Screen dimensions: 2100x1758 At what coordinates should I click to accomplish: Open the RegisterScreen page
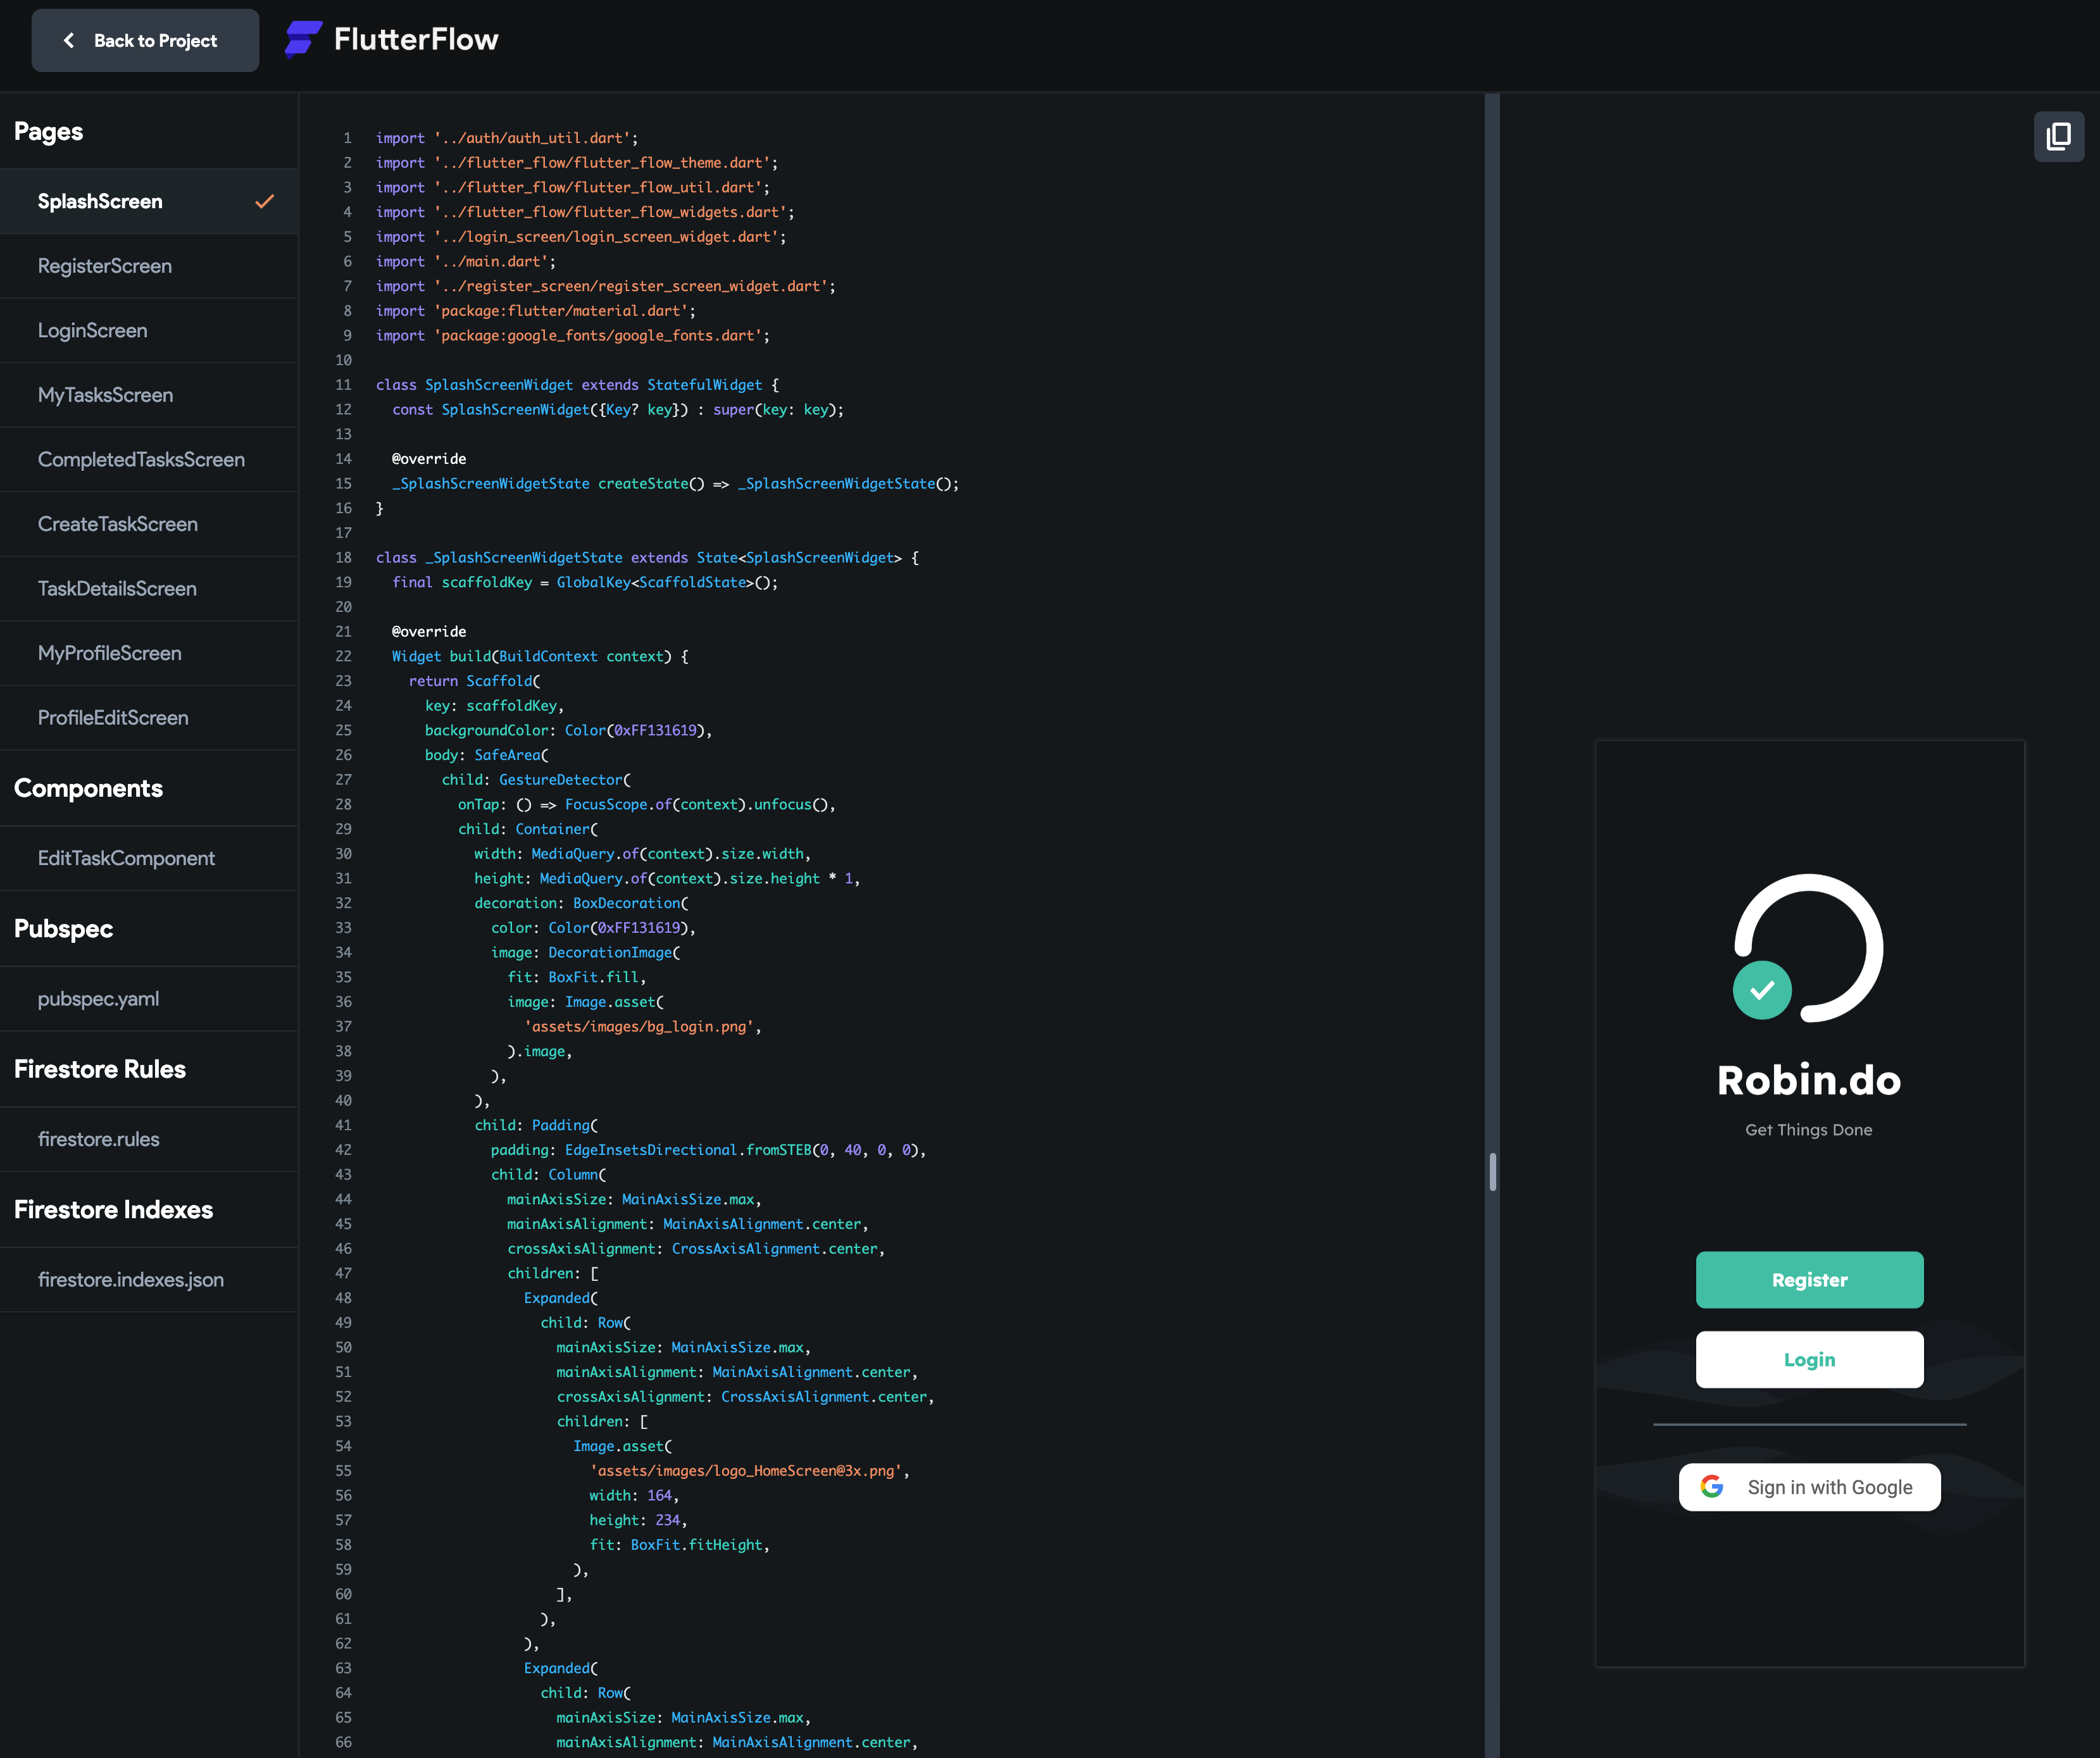(x=105, y=266)
